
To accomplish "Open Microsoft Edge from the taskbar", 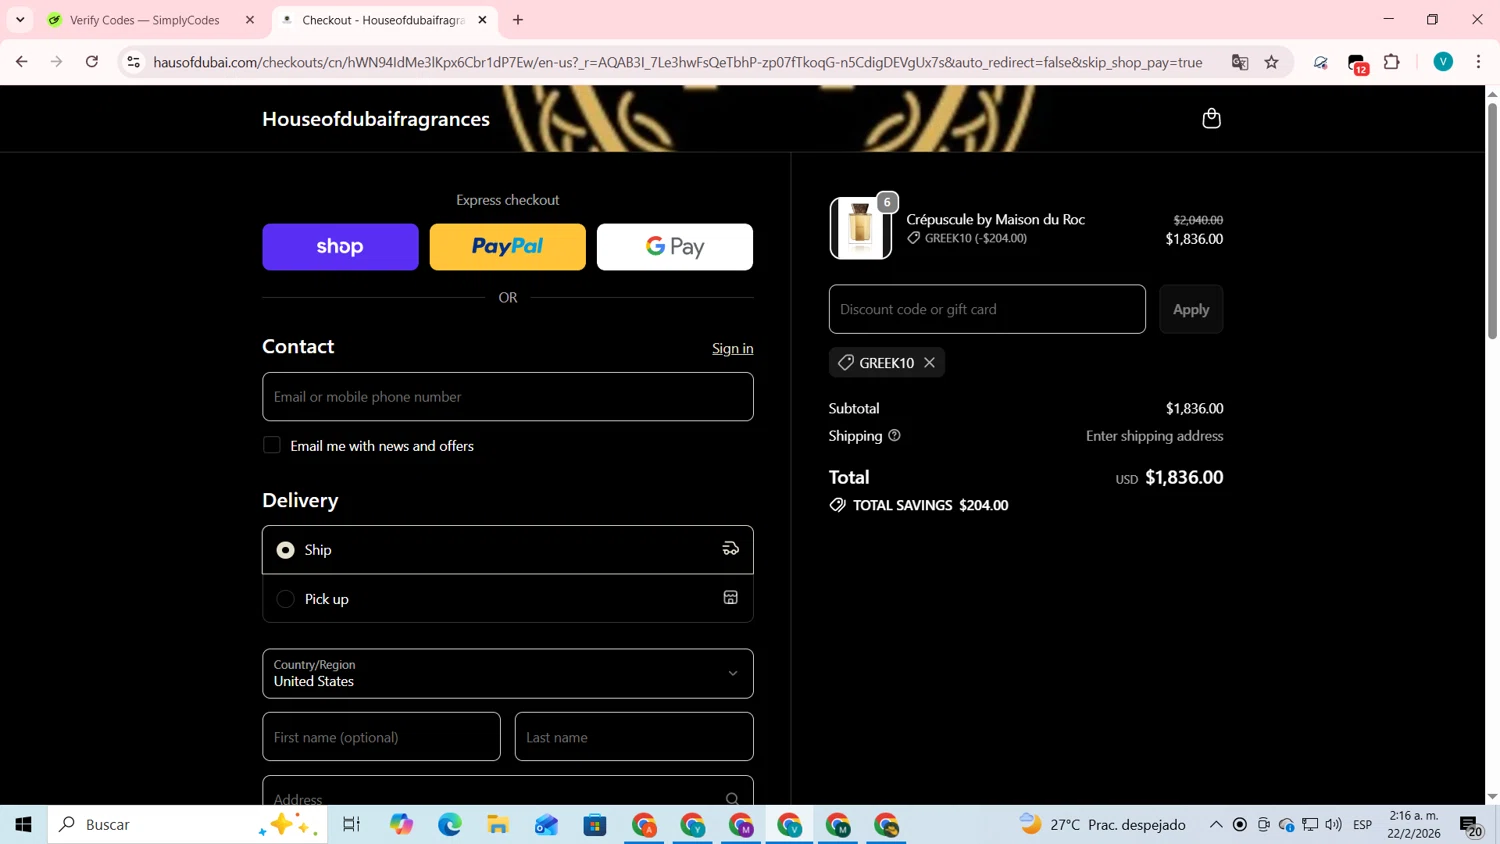I will click(x=450, y=825).
